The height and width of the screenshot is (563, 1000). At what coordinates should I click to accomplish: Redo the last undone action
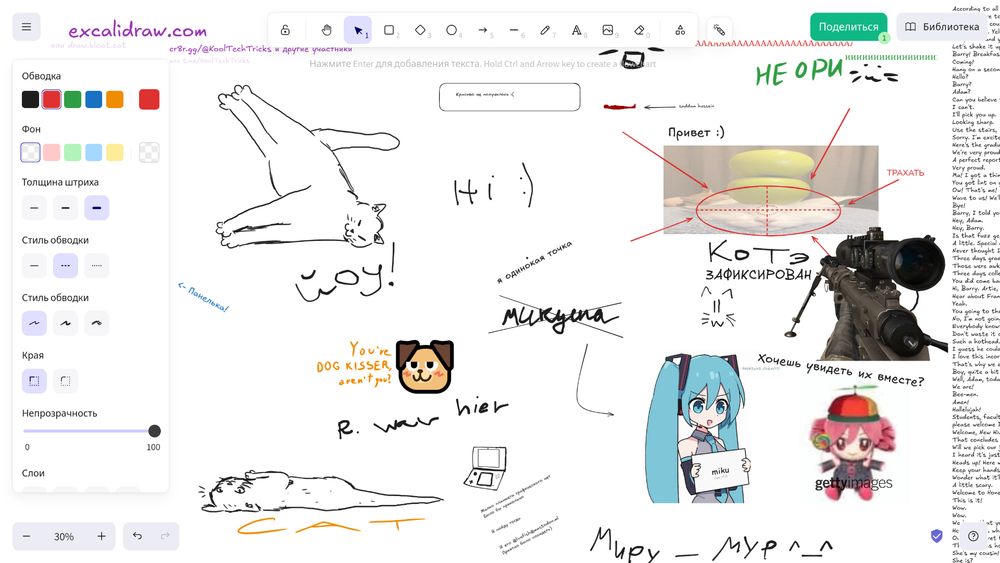tap(165, 536)
